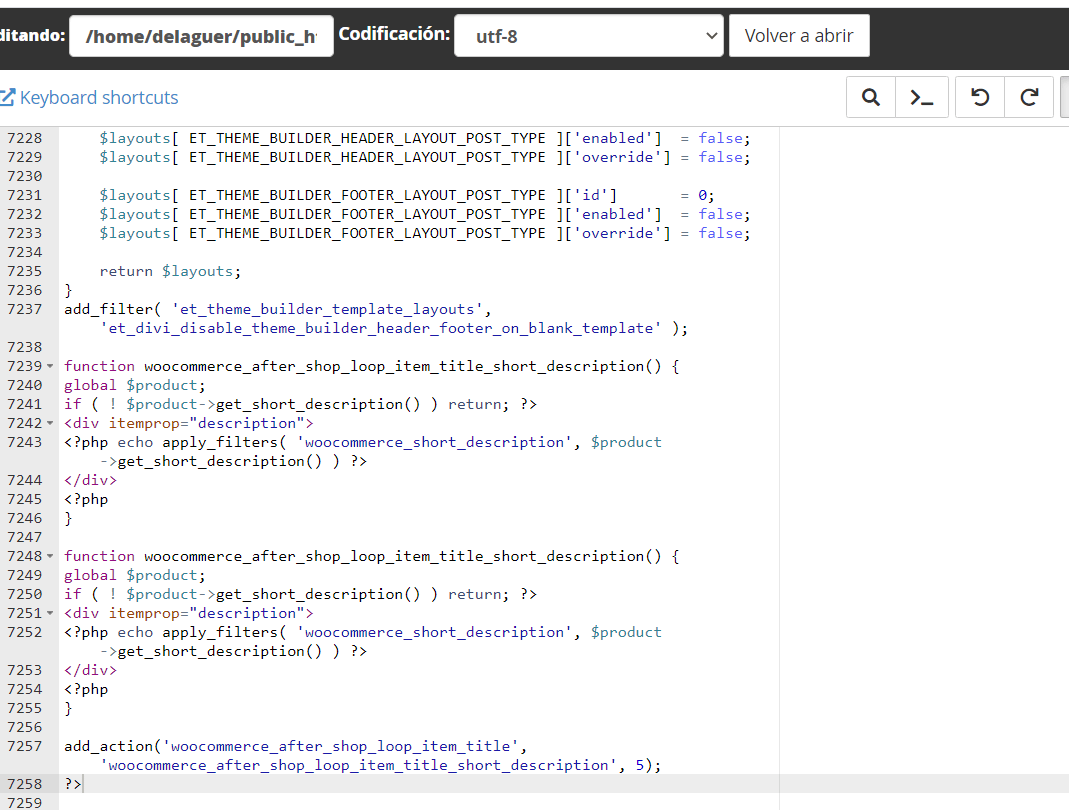Click 'et_theme_builder_template_layouts' string
Screen dimensions: 1069x810
(327, 310)
